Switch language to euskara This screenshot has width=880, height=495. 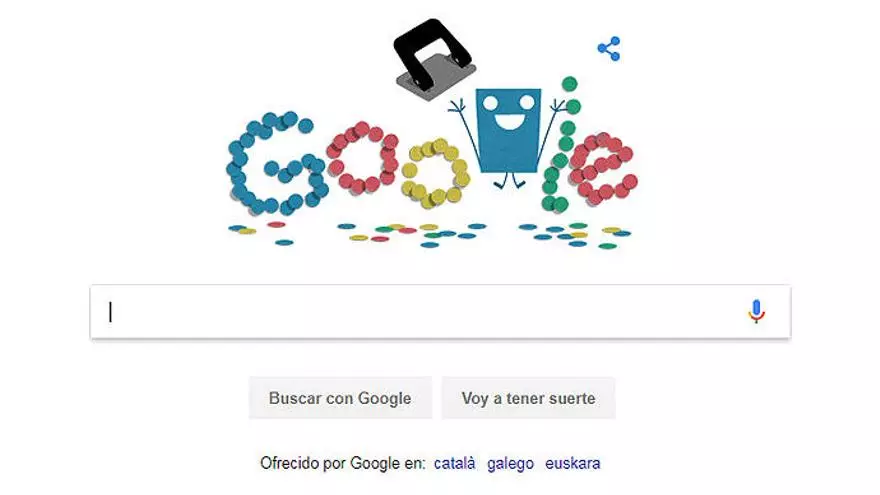tap(572, 463)
